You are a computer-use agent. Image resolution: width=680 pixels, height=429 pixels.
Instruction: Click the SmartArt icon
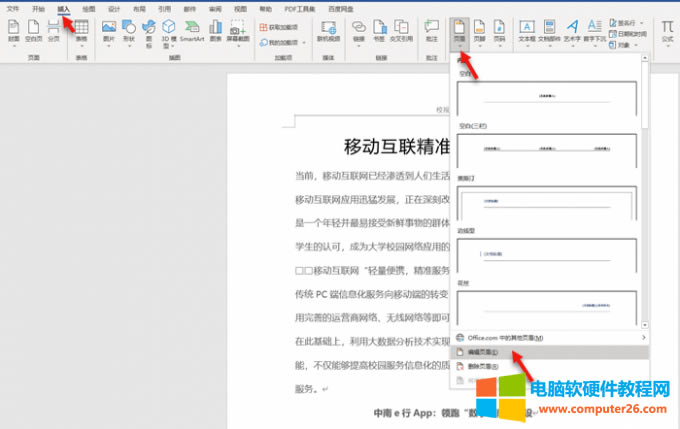pos(192,29)
